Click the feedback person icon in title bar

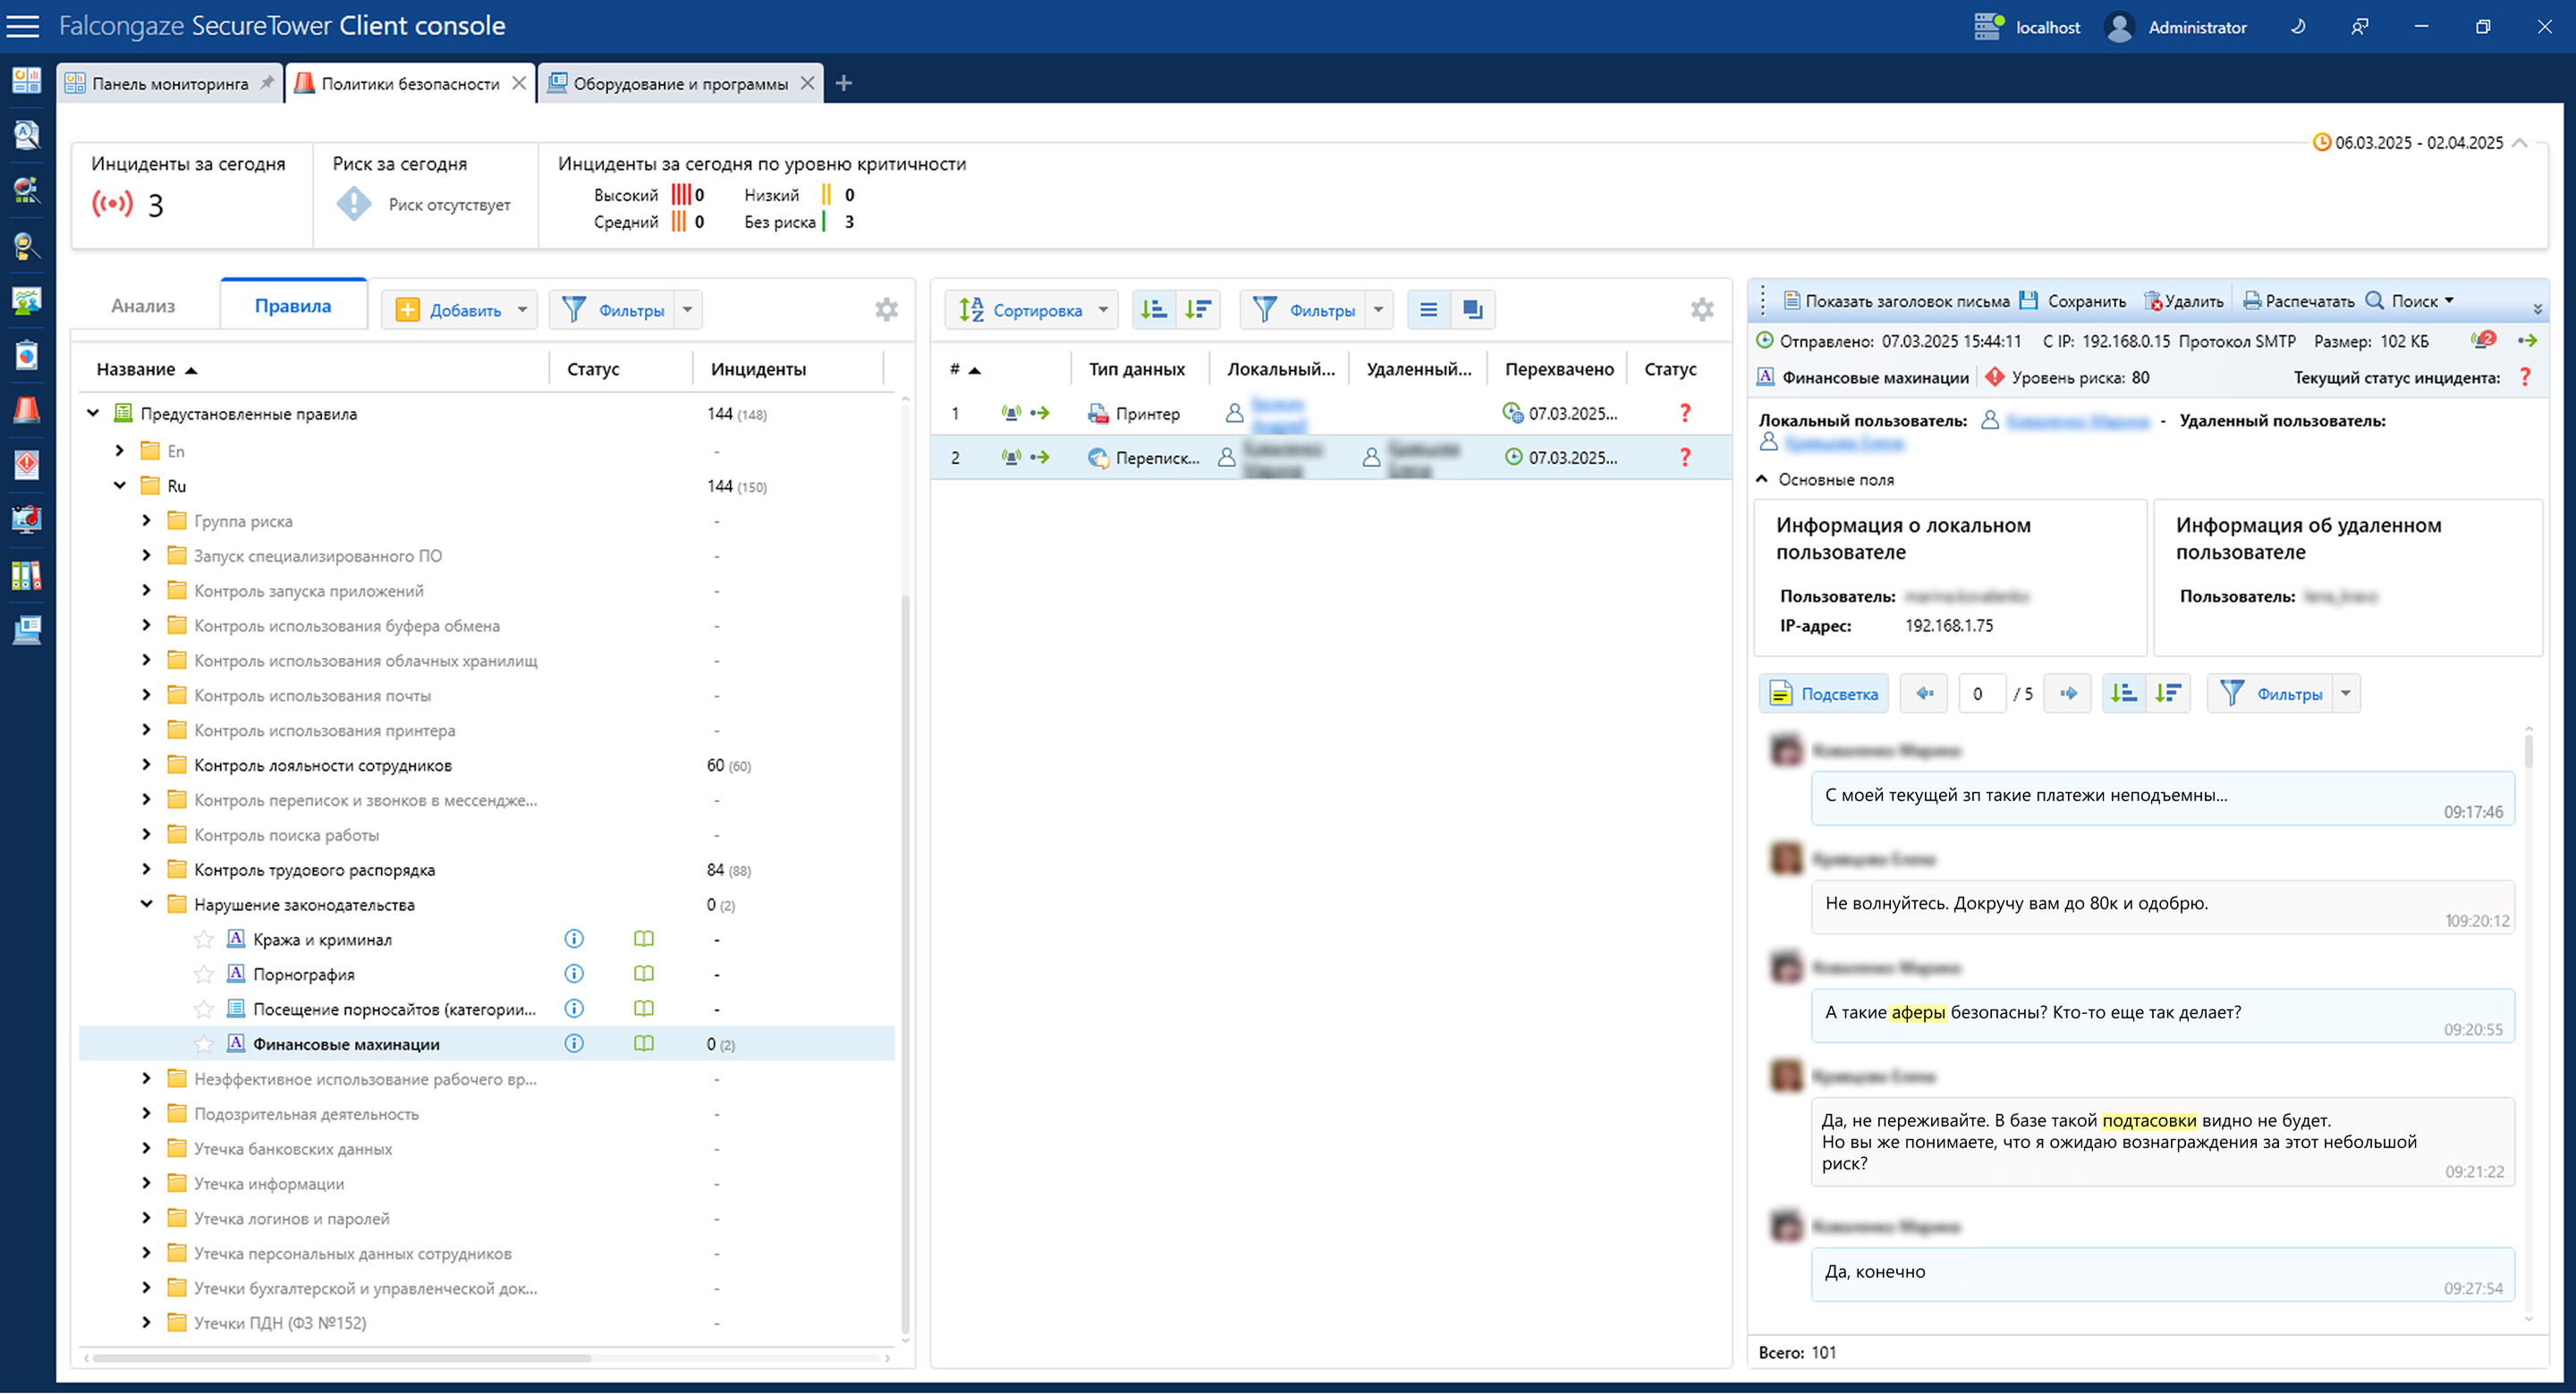pos(2359,27)
